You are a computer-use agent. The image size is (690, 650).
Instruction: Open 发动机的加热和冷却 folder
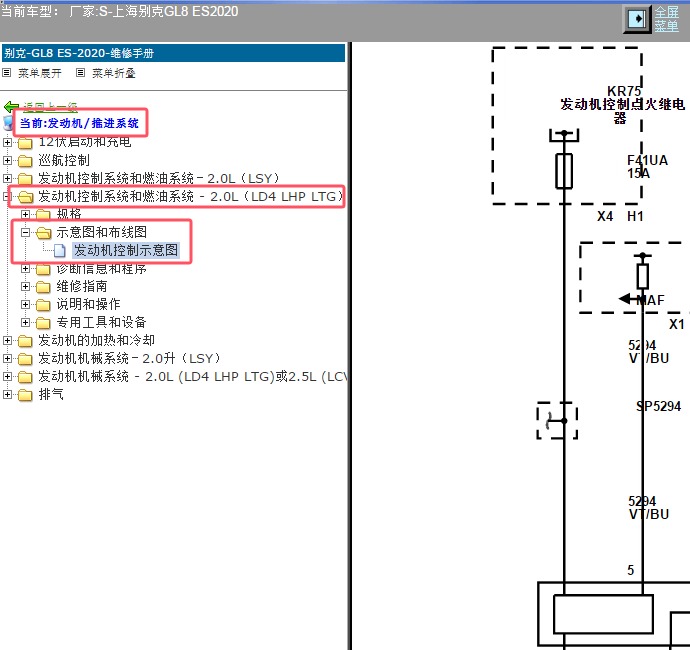96,340
